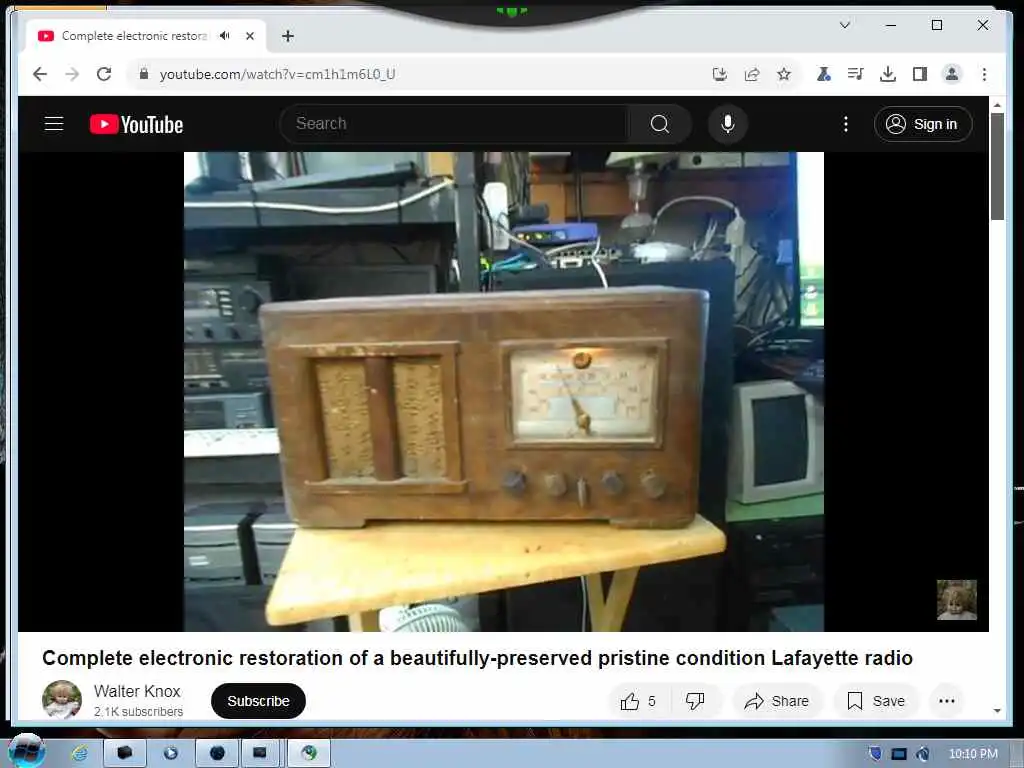Viewport: 1024px width, 768px height.
Task: Like the video
Action: tap(638, 701)
